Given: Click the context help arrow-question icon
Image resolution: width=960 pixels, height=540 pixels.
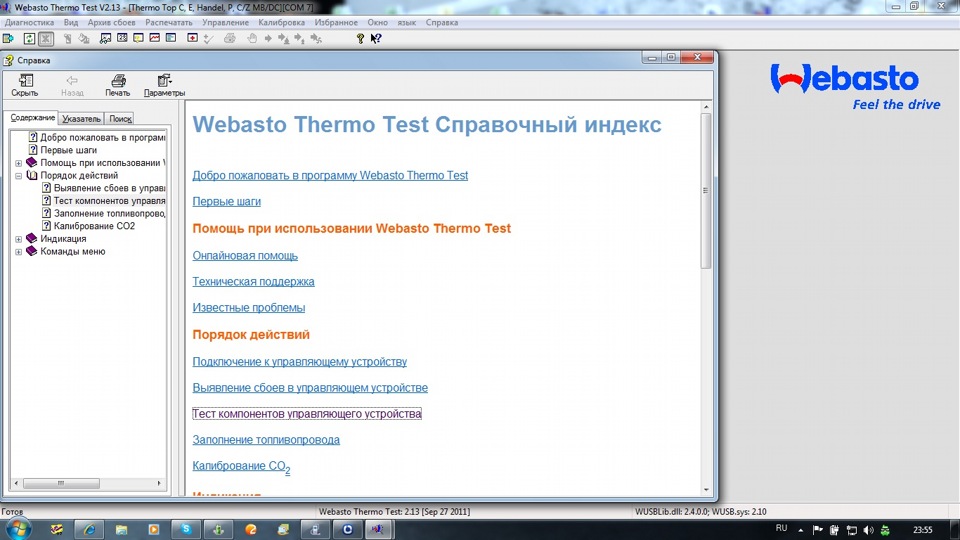Looking at the screenshot, I should coord(376,39).
